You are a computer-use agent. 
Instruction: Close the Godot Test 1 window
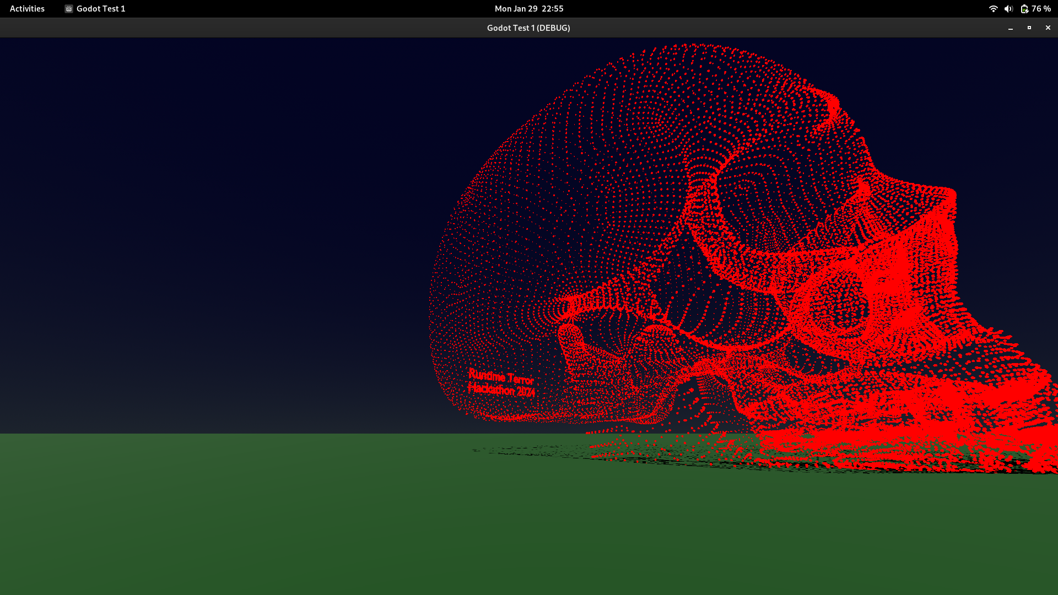pyautogui.click(x=1048, y=28)
